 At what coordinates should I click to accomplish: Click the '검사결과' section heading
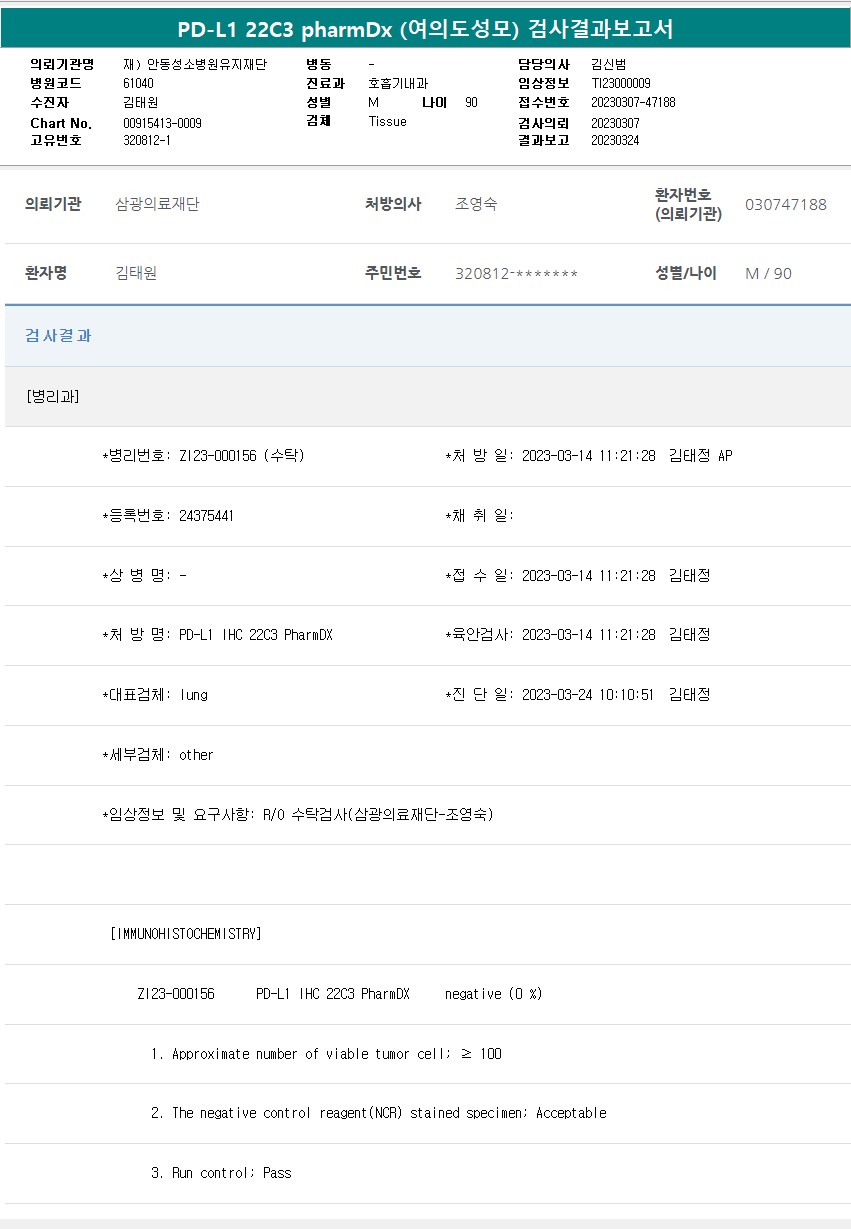[58, 336]
